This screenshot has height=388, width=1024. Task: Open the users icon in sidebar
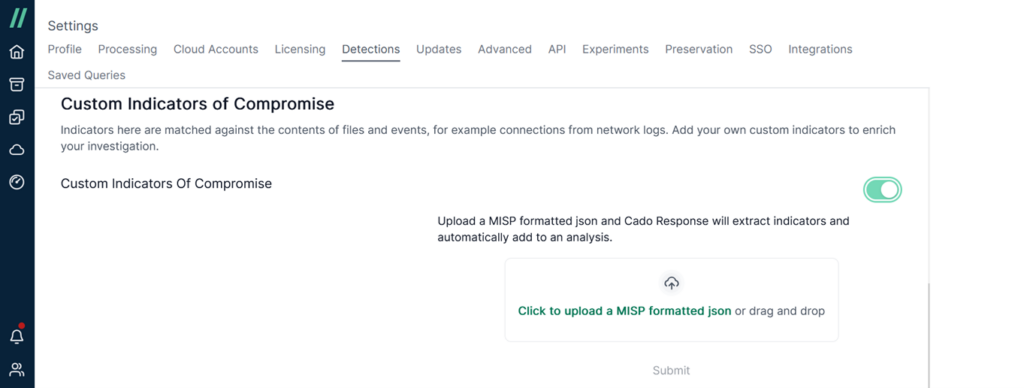coord(17,370)
